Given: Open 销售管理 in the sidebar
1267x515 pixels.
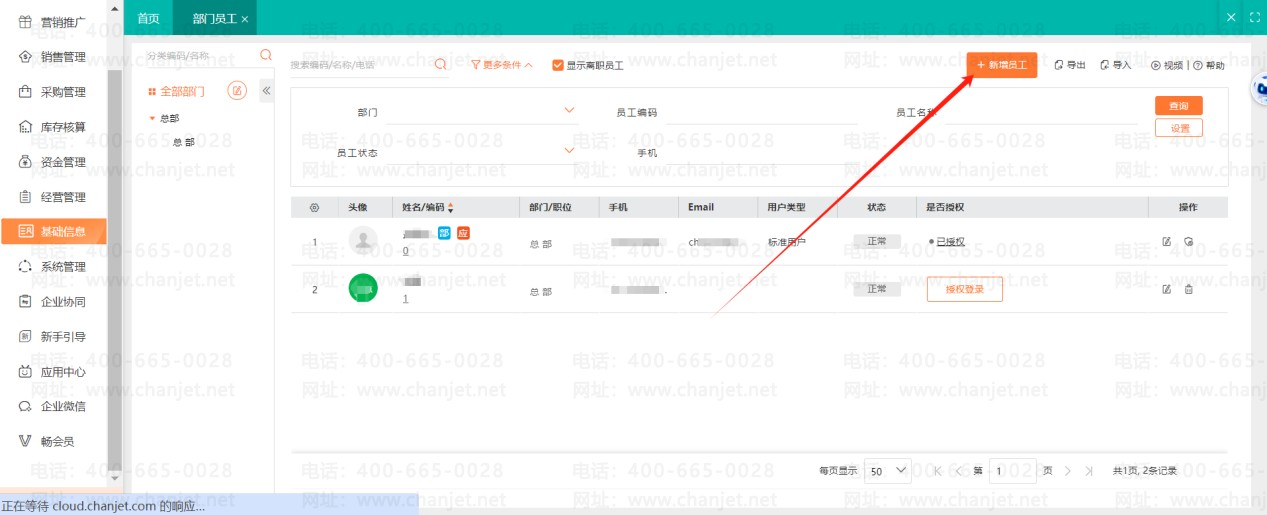Looking at the screenshot, I should [x=54, y=57].
